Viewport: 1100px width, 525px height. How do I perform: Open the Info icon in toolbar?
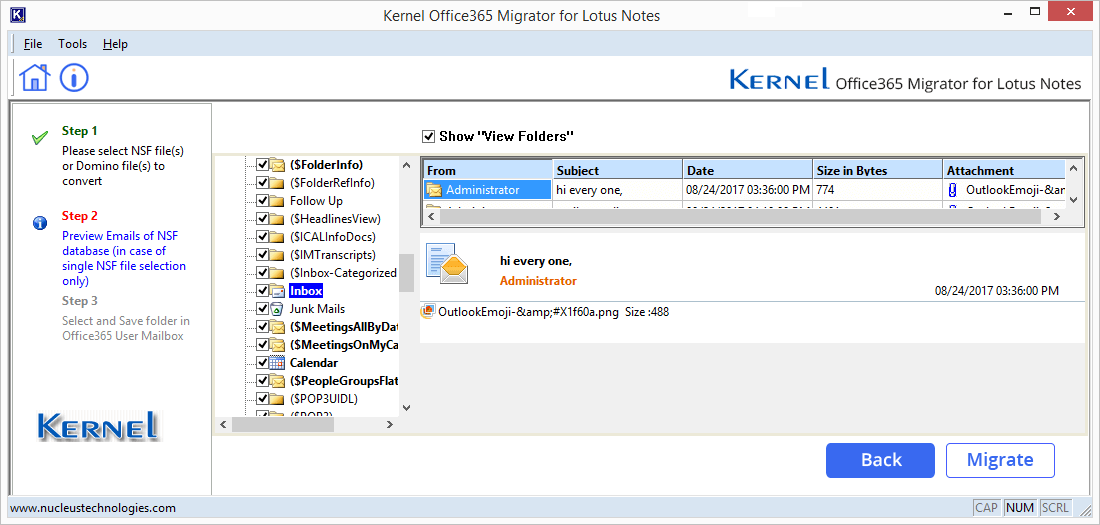pos(74,77)
